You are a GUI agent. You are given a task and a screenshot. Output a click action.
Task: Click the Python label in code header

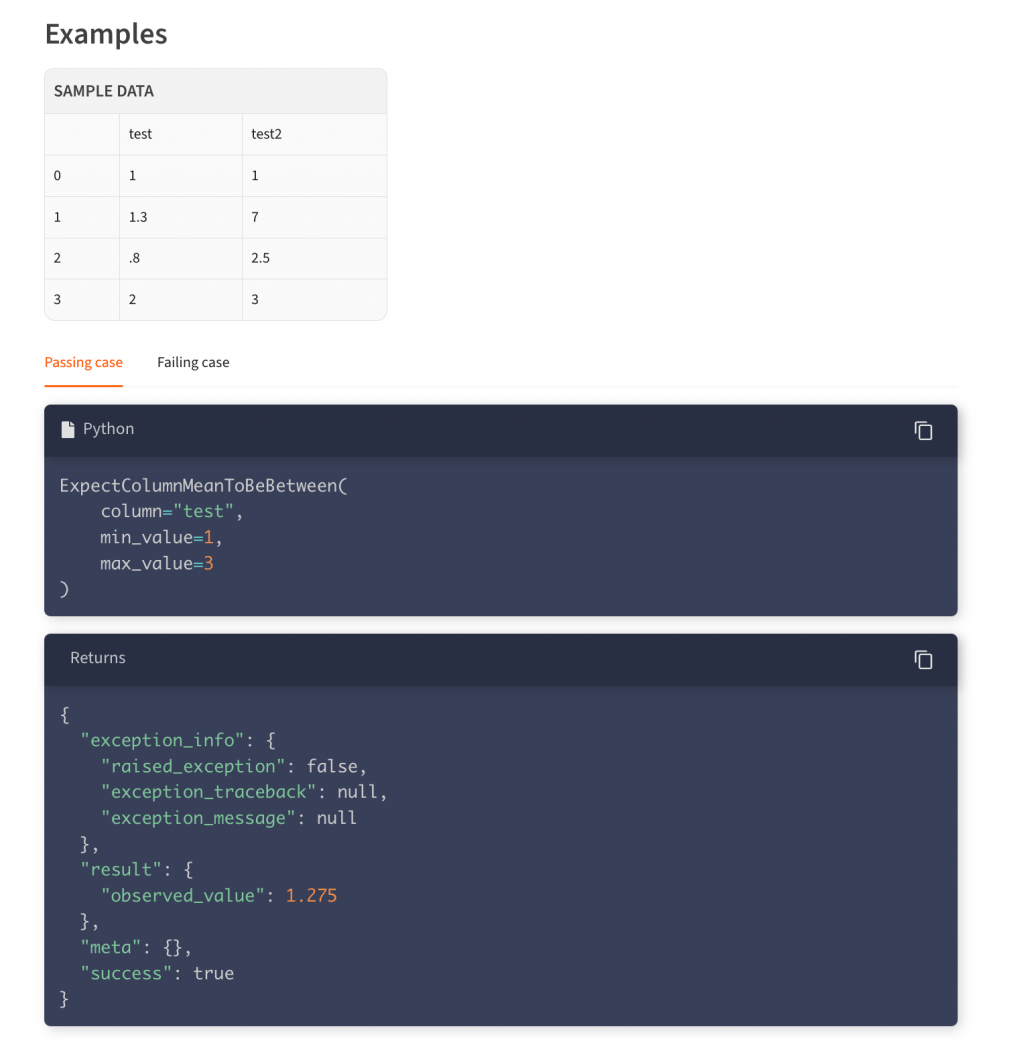tap(108, 429)
